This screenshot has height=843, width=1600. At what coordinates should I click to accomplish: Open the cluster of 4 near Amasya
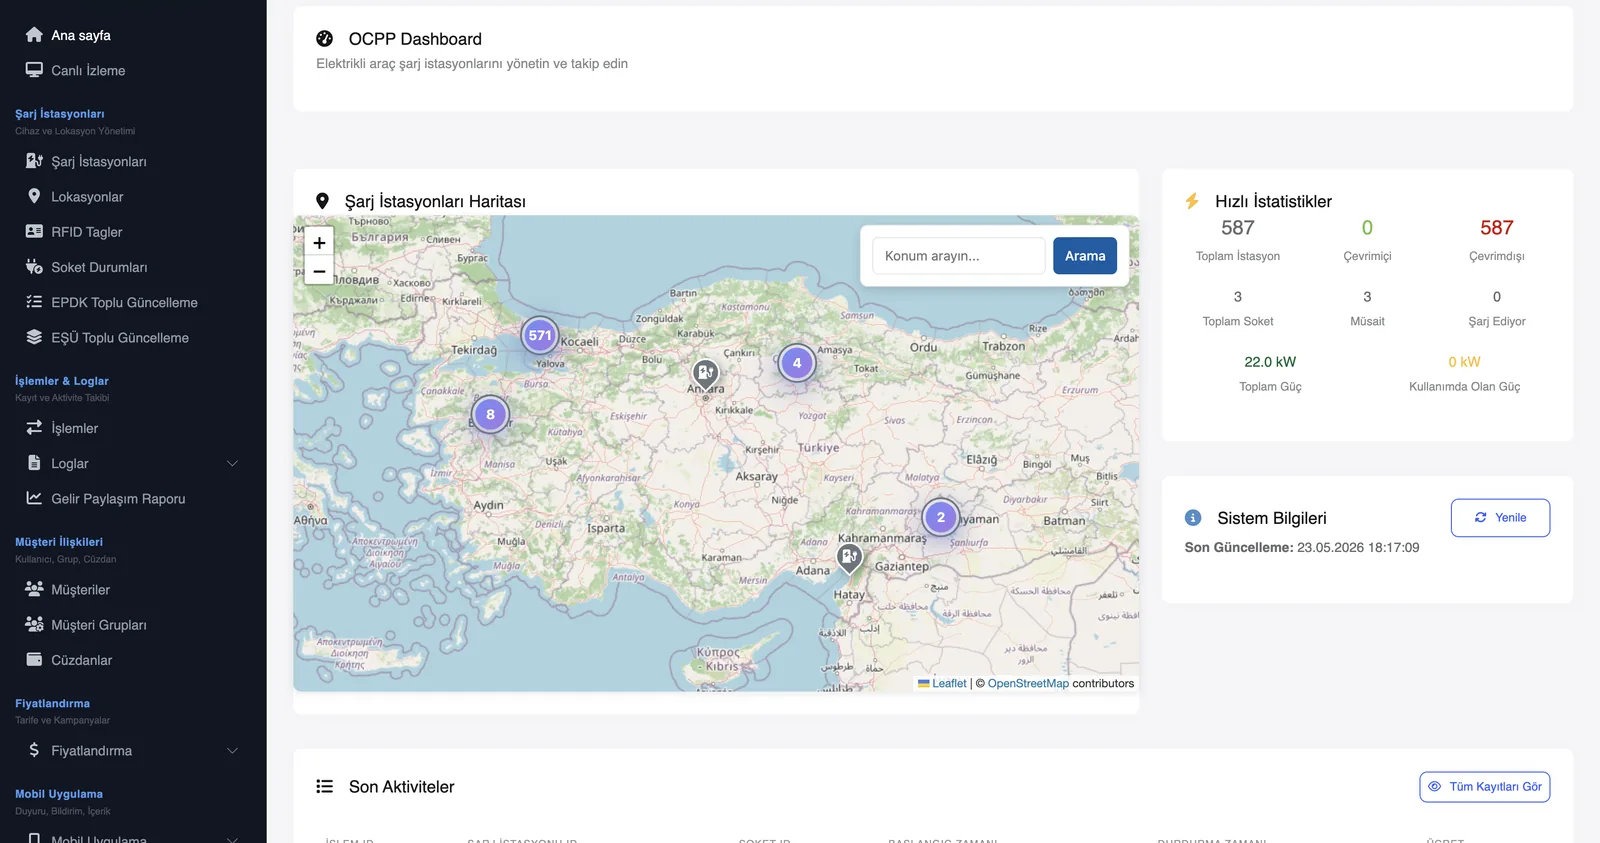coord(797,363)
